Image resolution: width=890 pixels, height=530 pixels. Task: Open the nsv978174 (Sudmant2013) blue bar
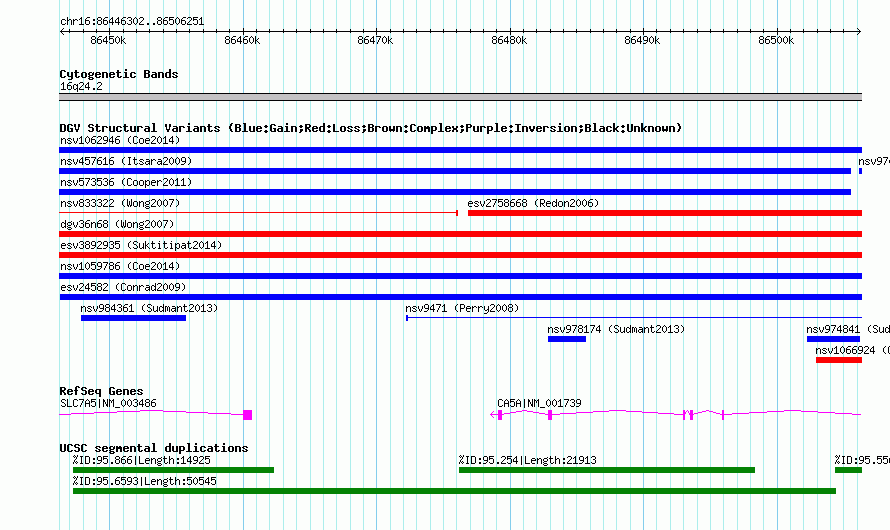pyautogui.click(x=566, y=339)
